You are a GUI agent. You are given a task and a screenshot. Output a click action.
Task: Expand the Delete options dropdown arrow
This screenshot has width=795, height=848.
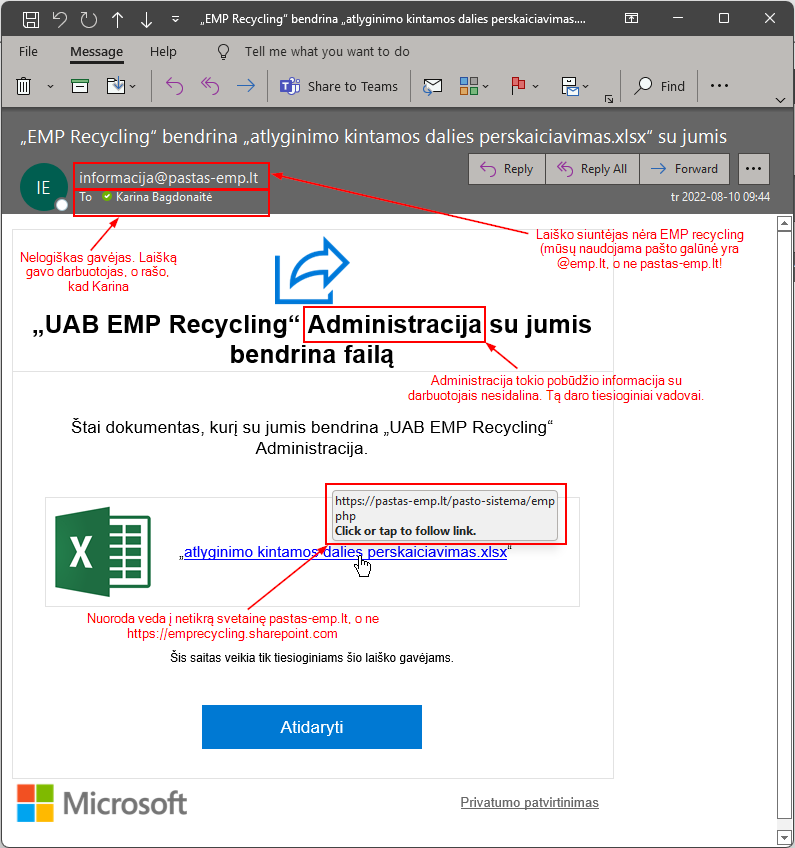coord(50,86)
